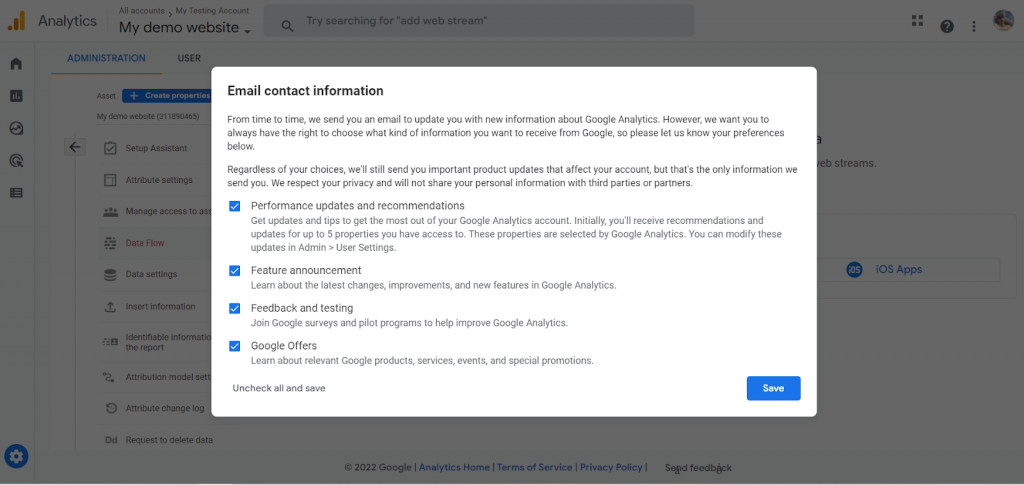Viewport: 1024px width, 485px height.
Task: Open the Reports bar chart icon
Action: [16, 96]
